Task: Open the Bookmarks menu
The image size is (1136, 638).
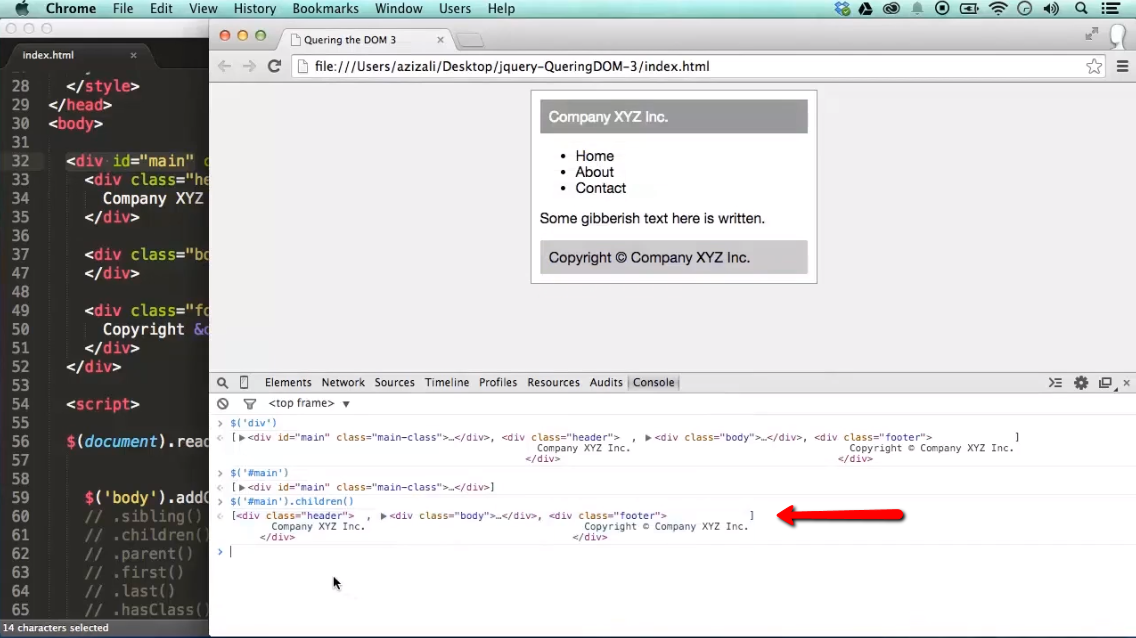Action: [x=325, y=9]
